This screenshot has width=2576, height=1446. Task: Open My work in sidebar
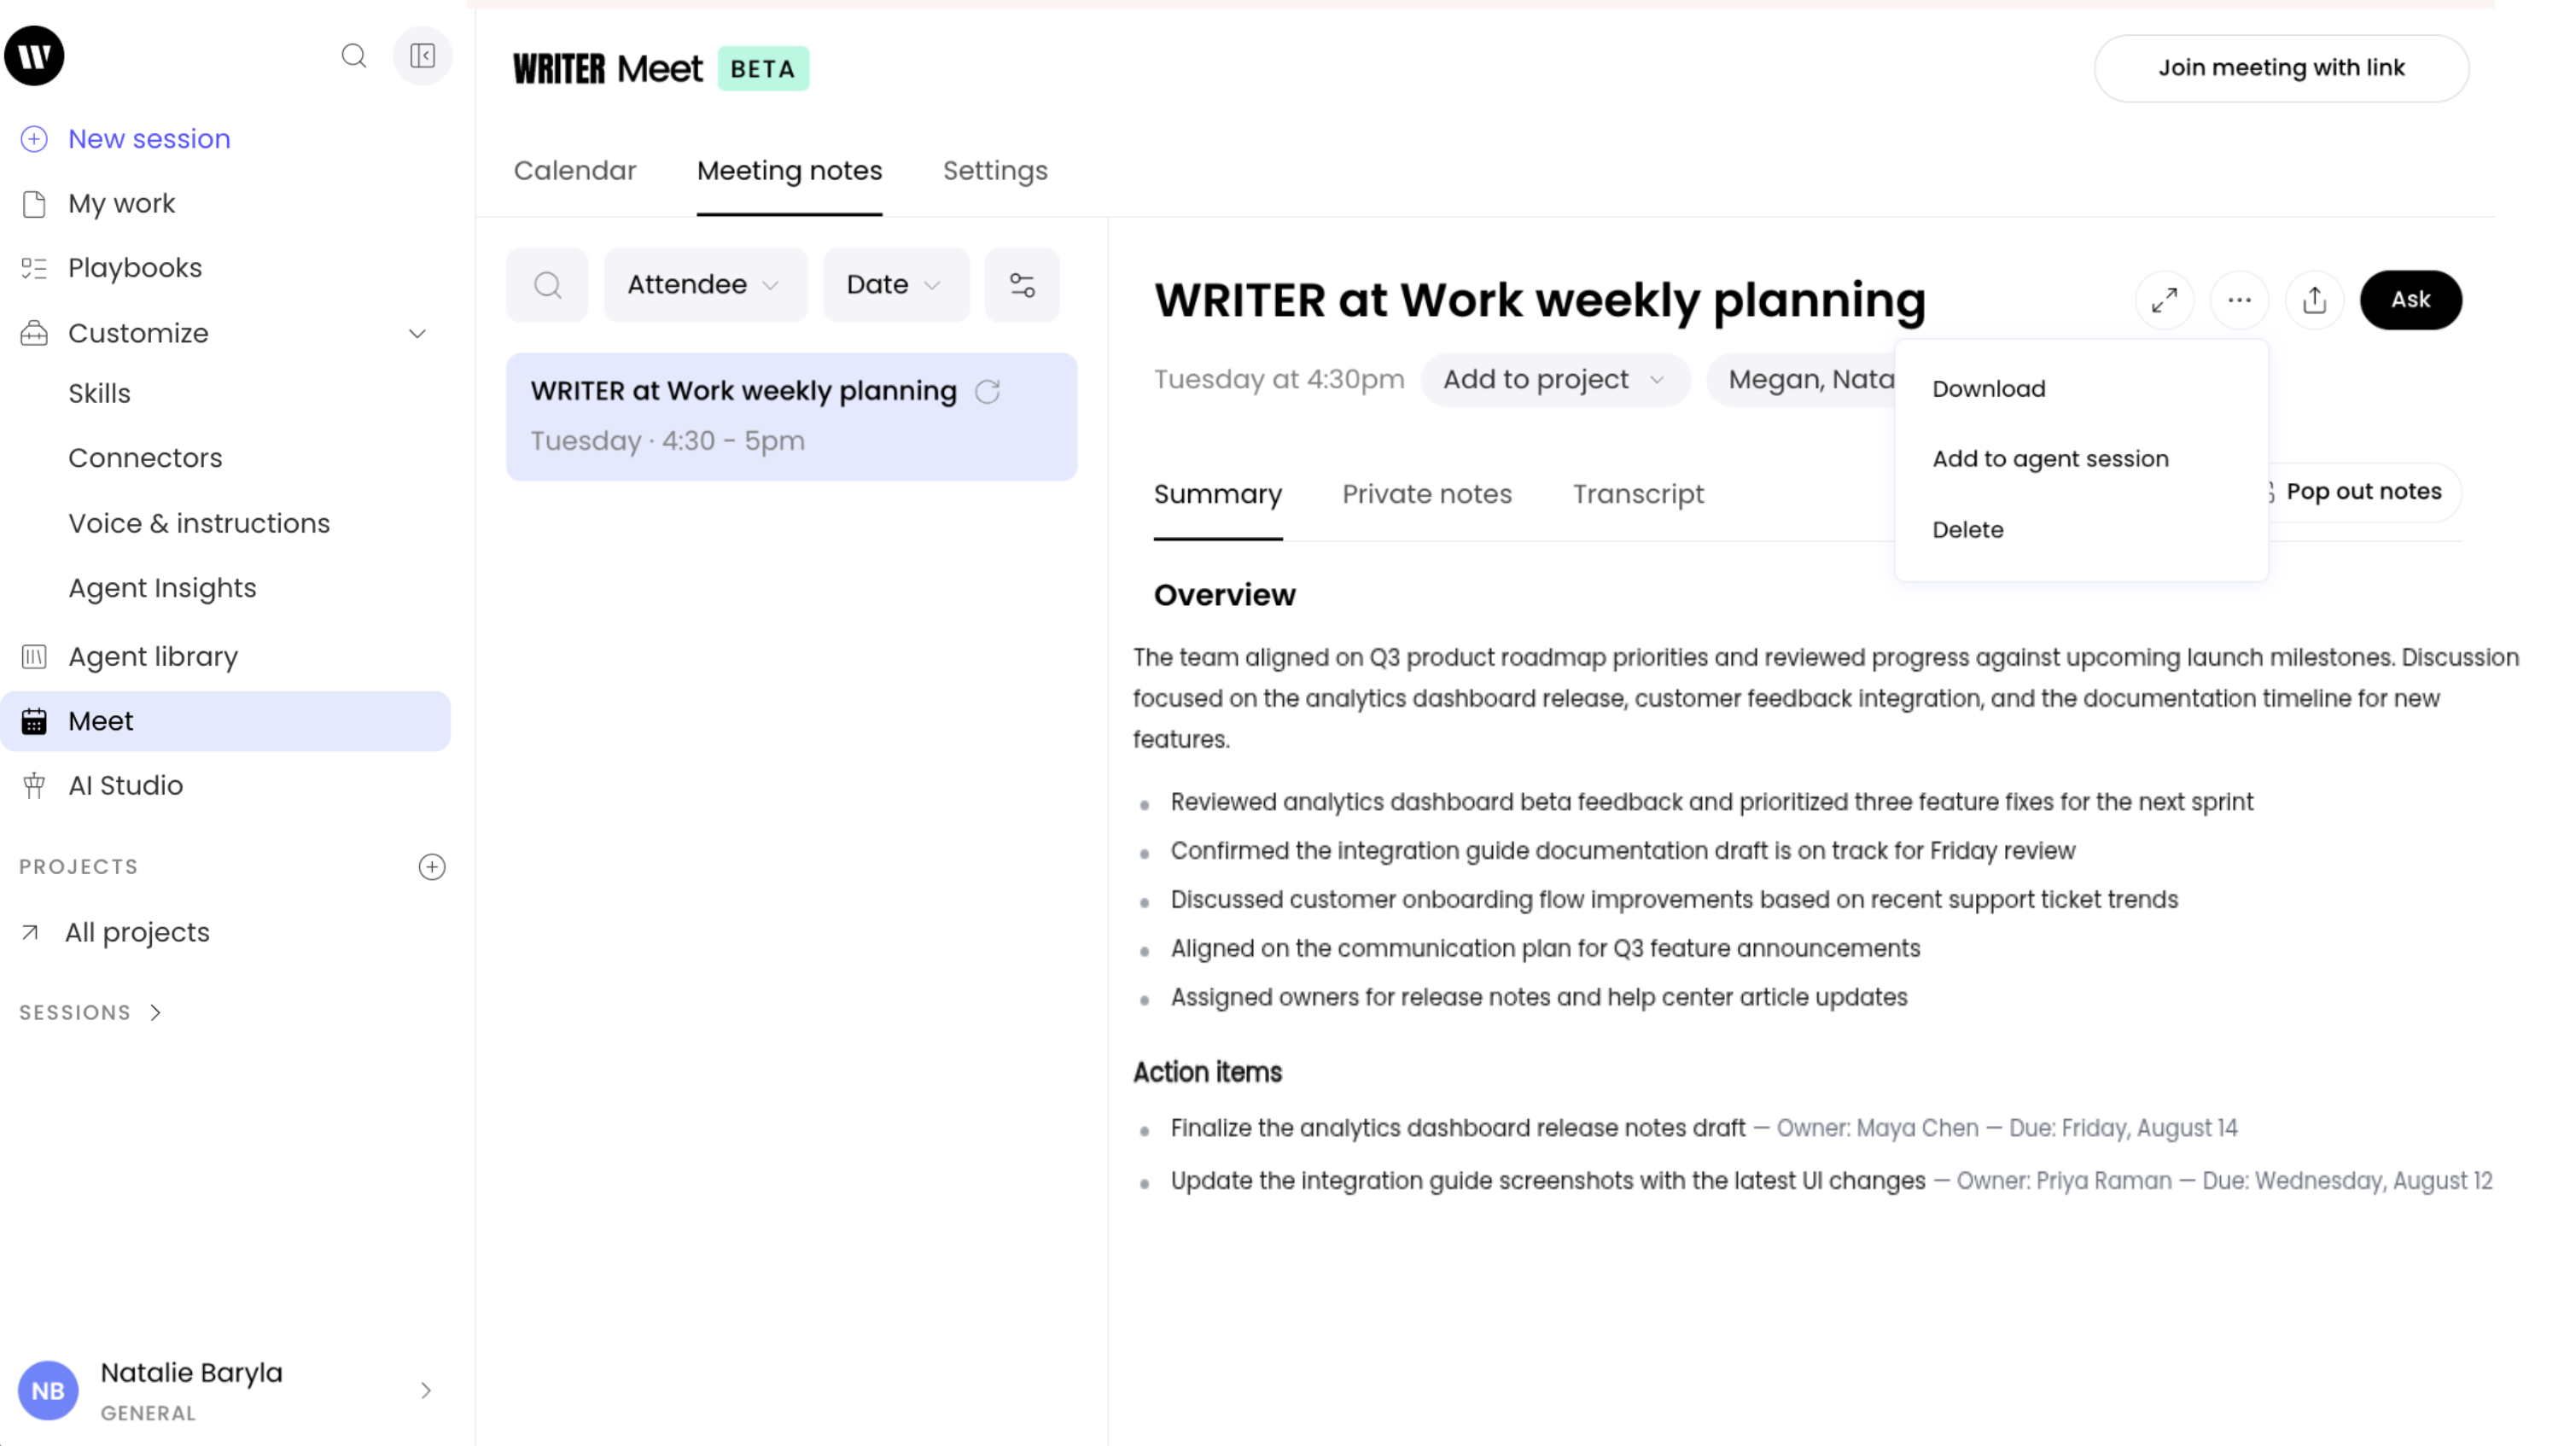pyautogui.click(x=122, y=204)
